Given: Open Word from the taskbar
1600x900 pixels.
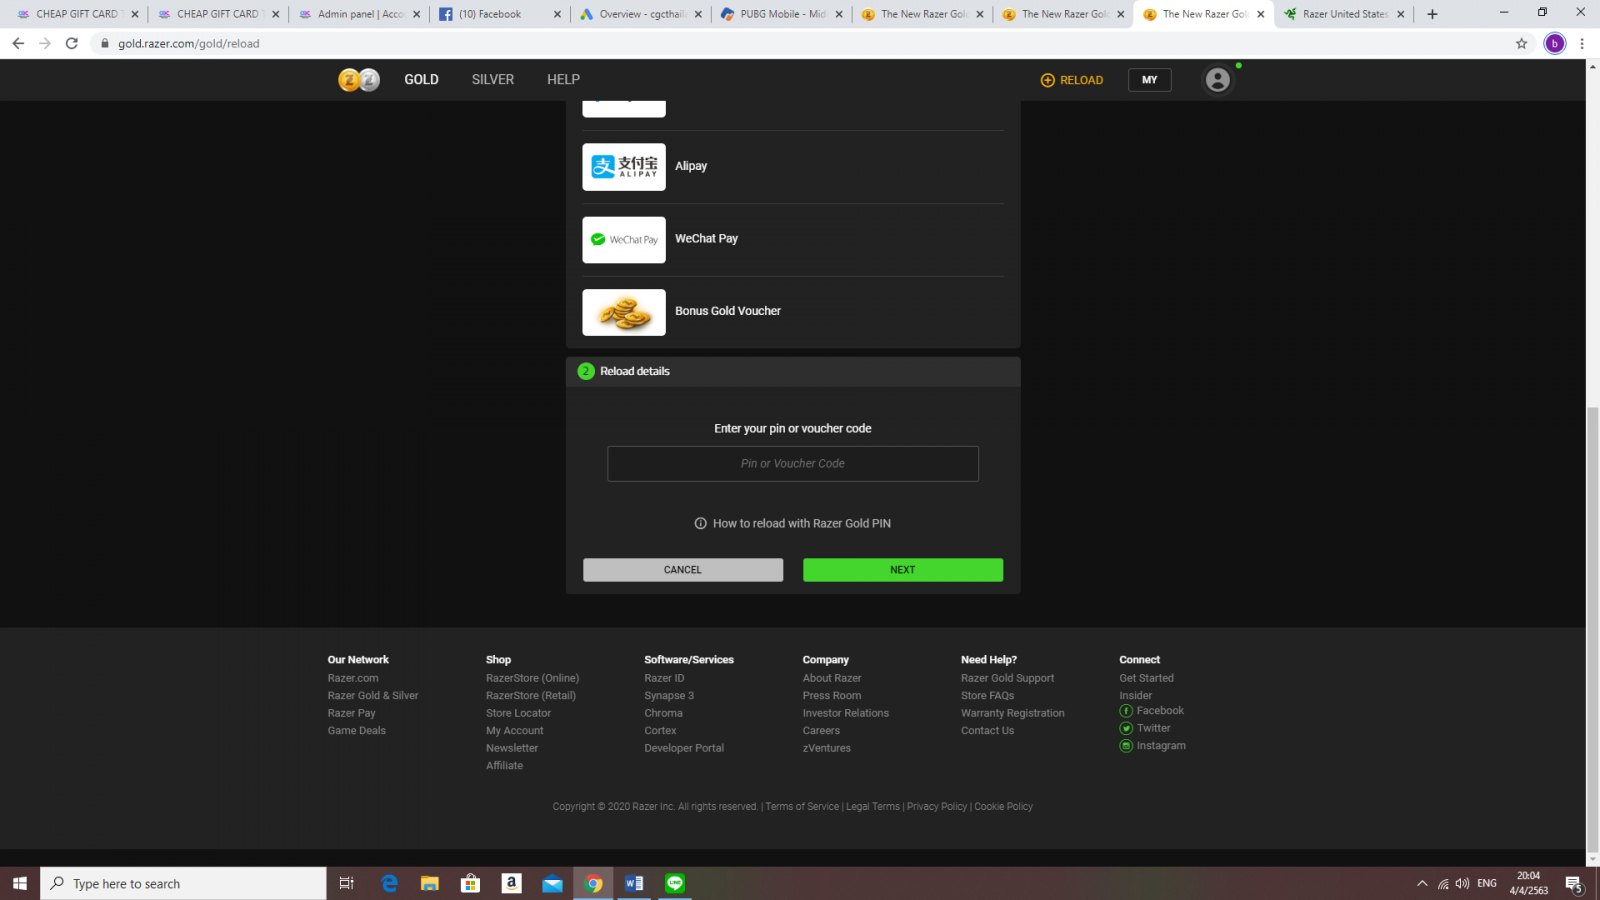Looking at the screenshot, I should click(634, 883).
